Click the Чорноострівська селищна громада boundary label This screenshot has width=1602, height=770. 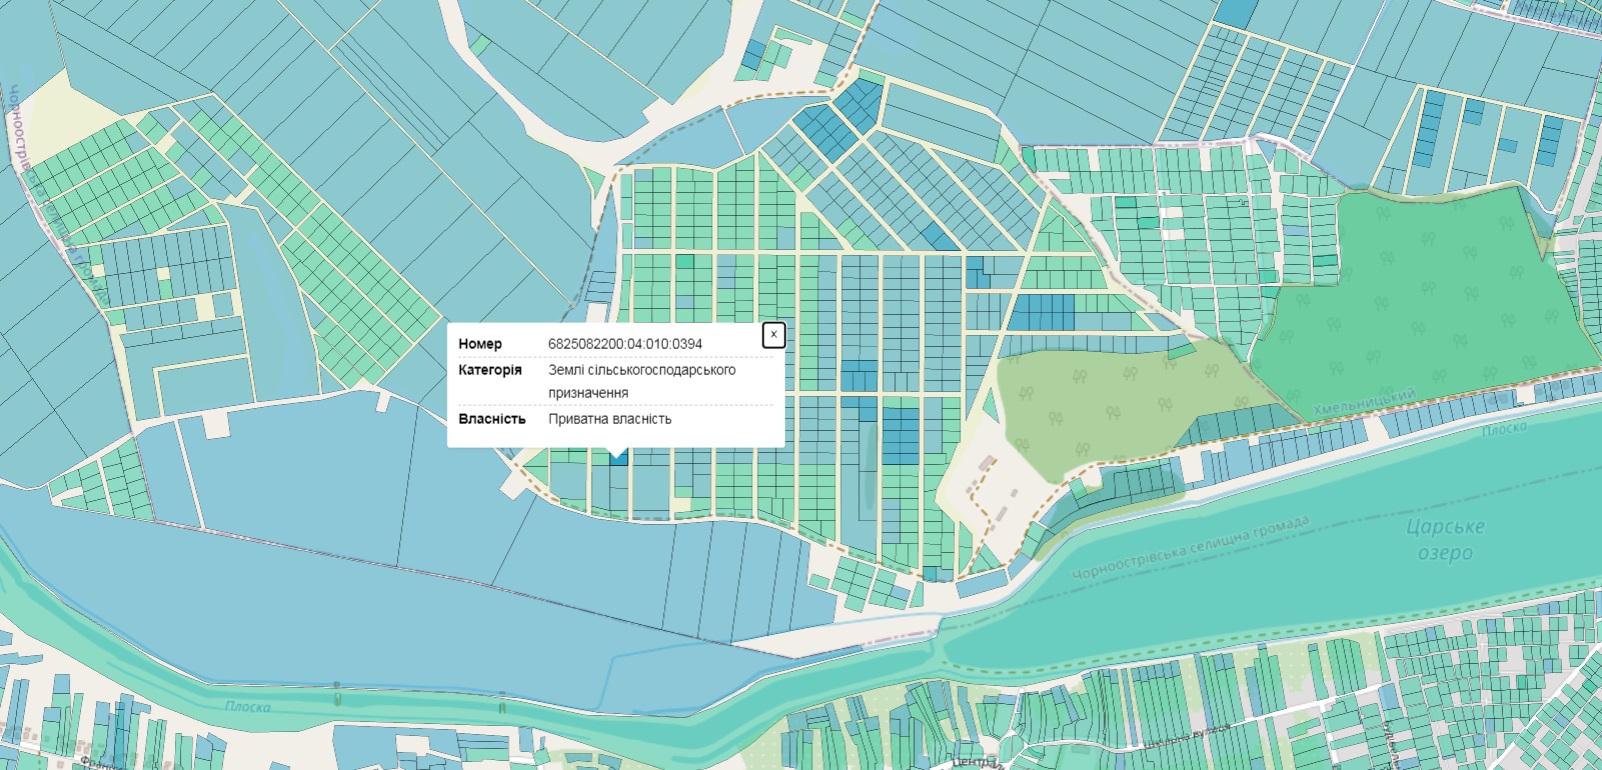click(x=1190, y=548)
